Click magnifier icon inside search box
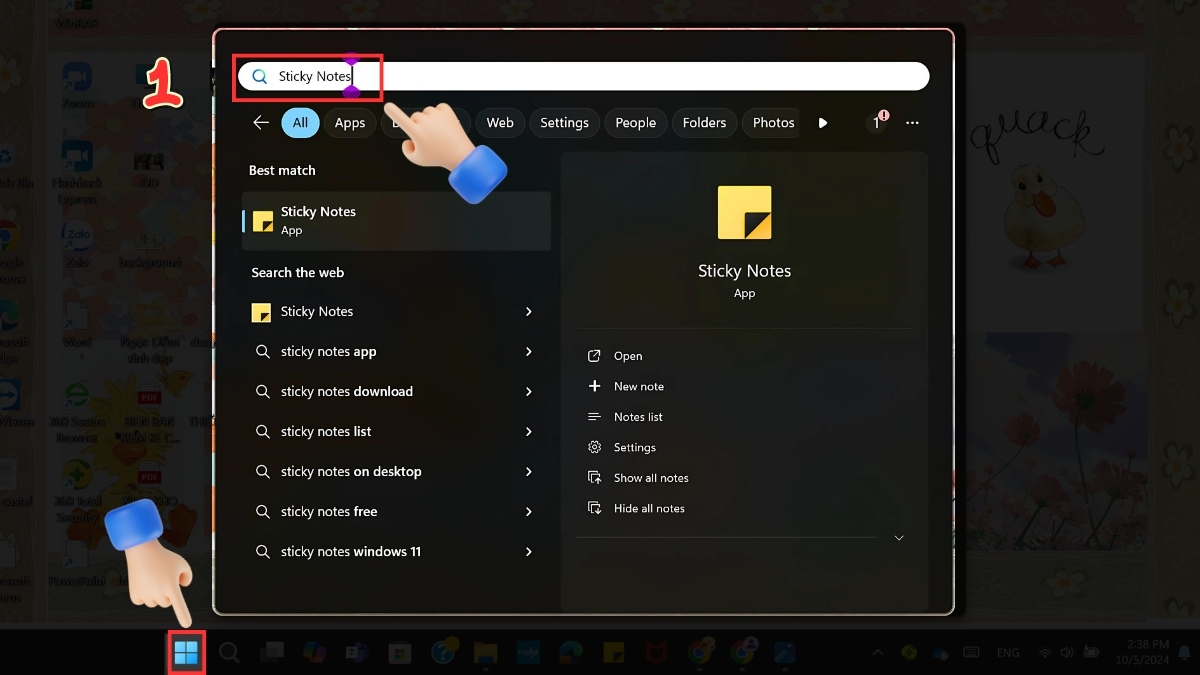The image size is (1200, 675). tap(260, 76)
